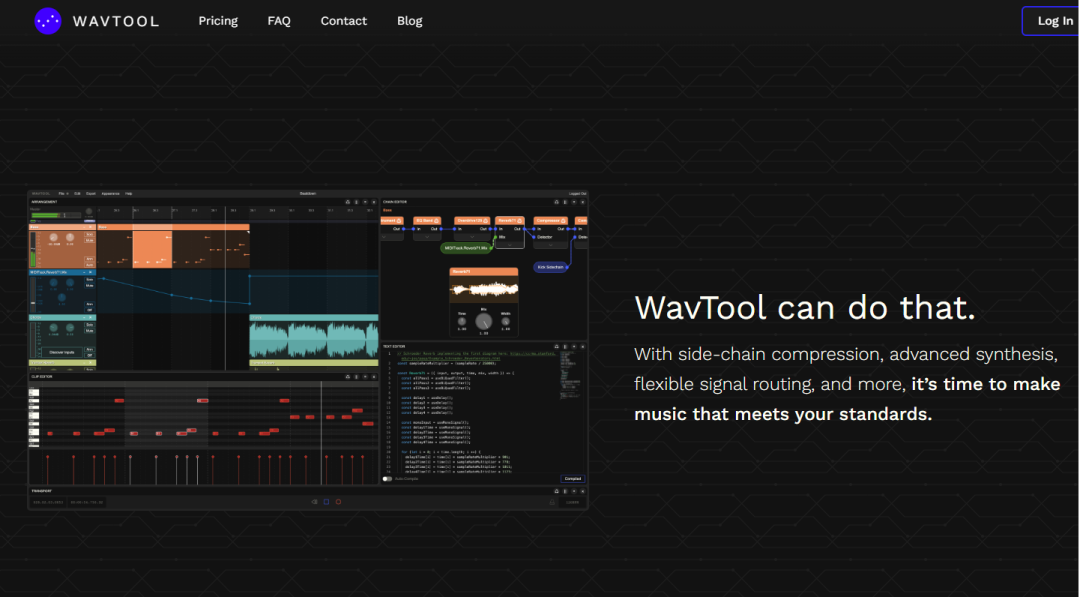The width and height of the screenshot is (1080, 597).
Task: Adjust the Reverb71 Width knob
Action: 506,322
